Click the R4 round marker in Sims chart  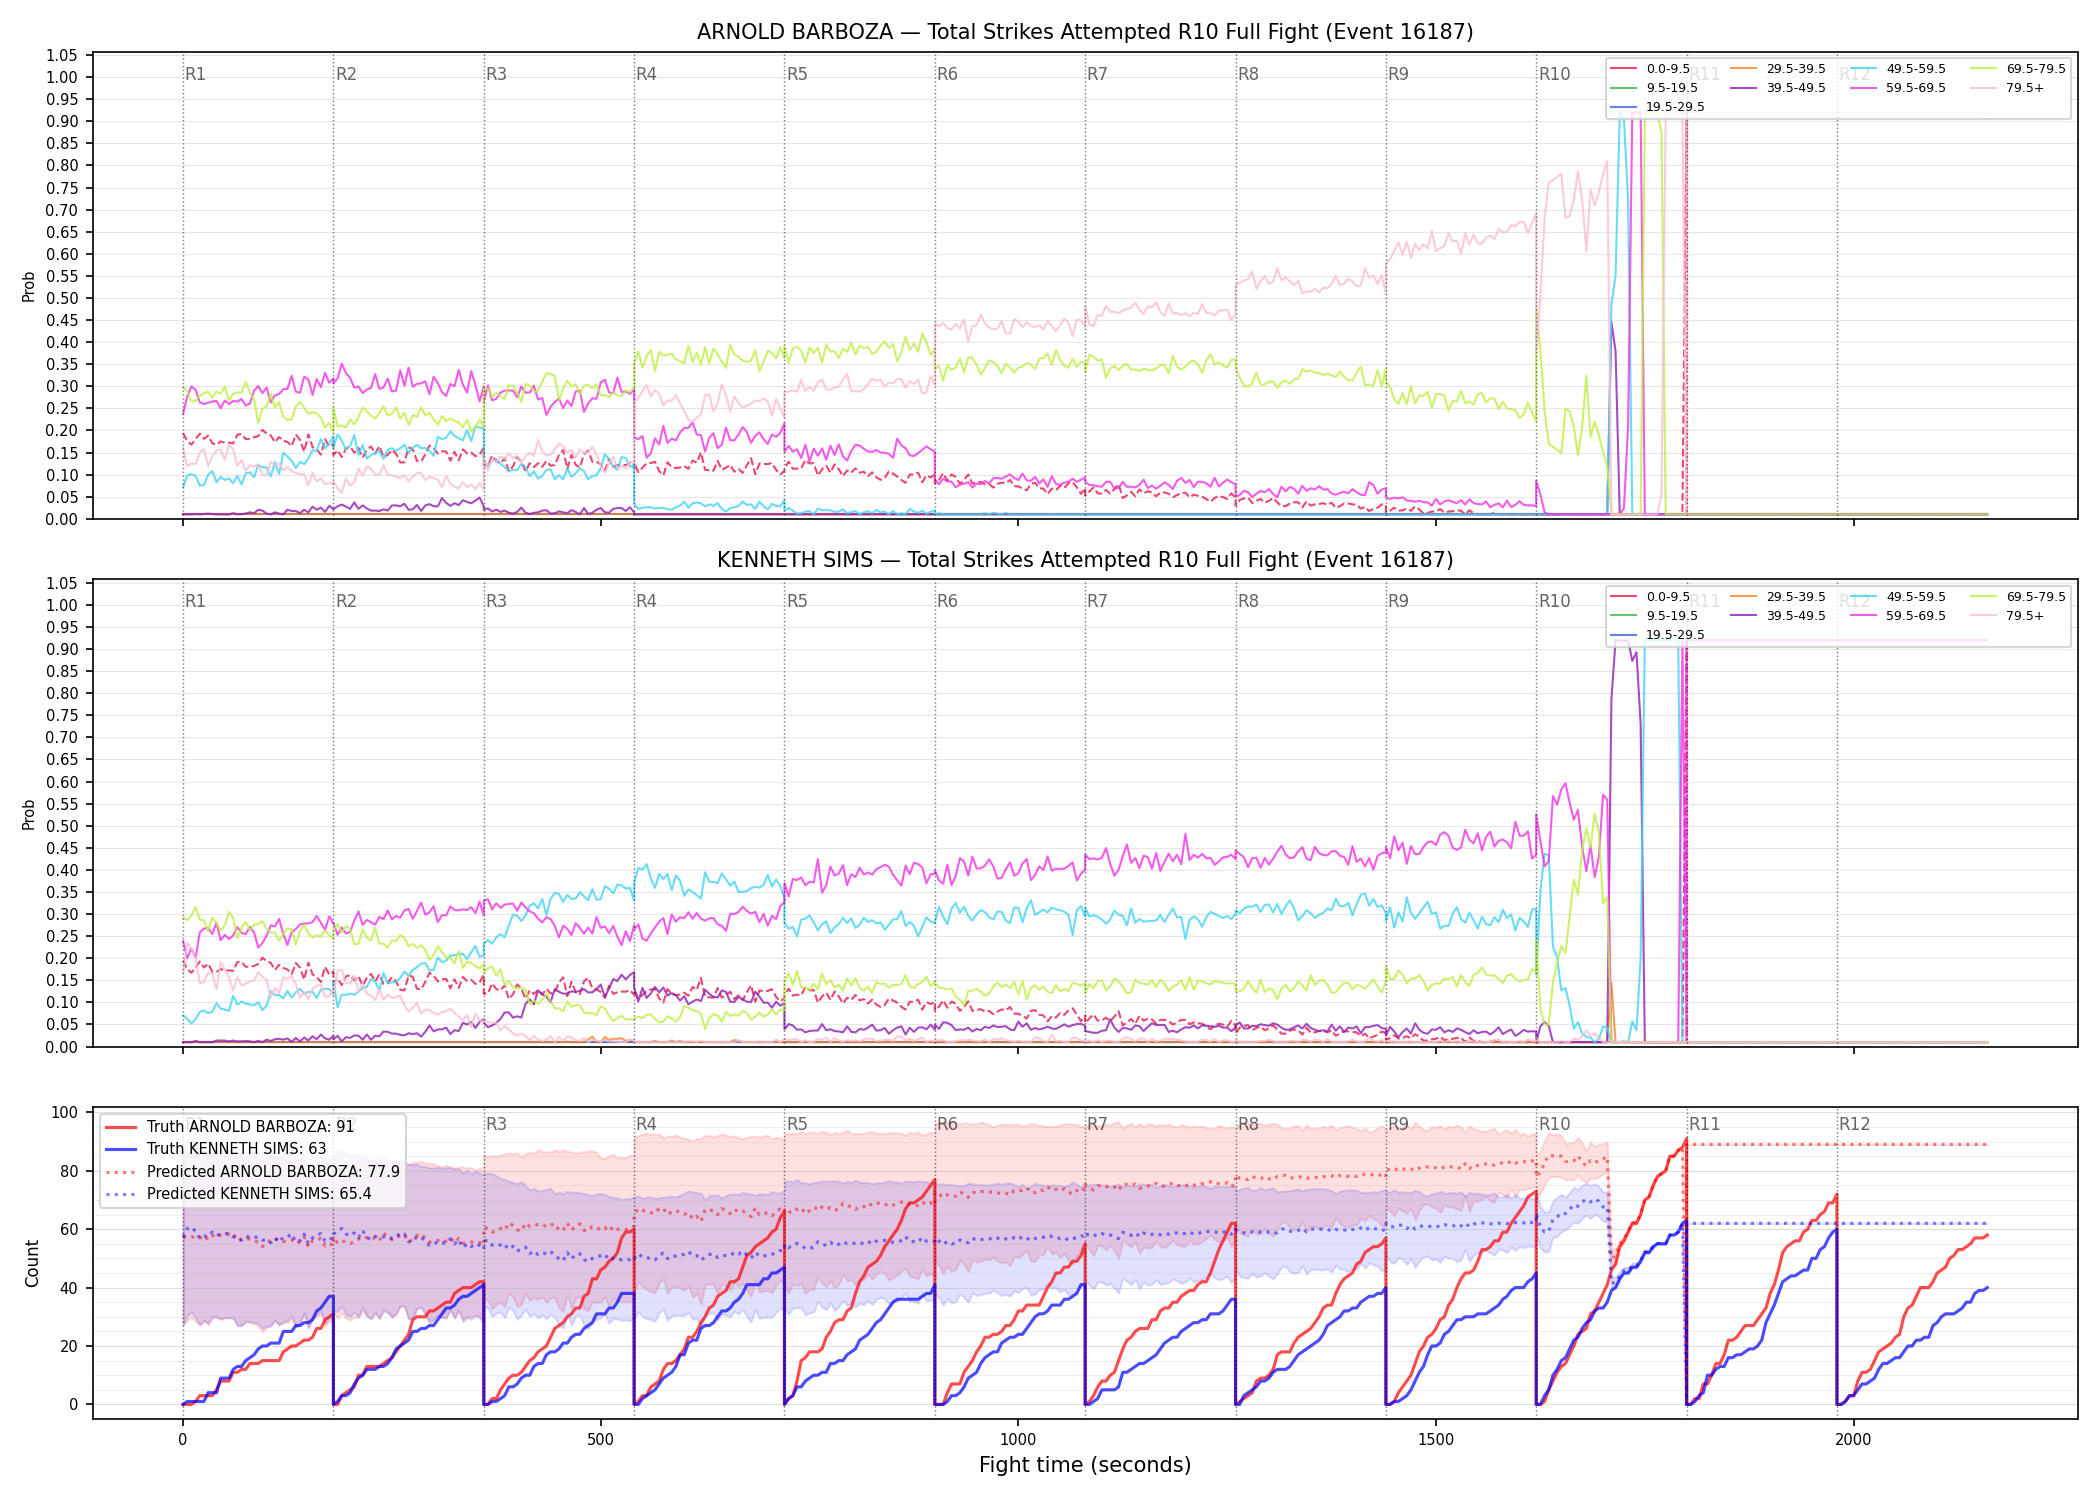(x=646, y=601)
